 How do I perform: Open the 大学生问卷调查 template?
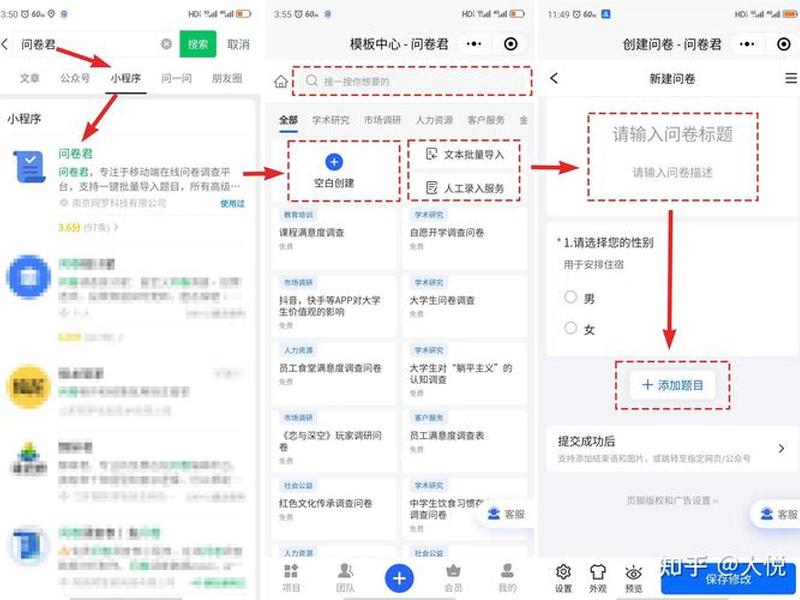click(464, 305)
